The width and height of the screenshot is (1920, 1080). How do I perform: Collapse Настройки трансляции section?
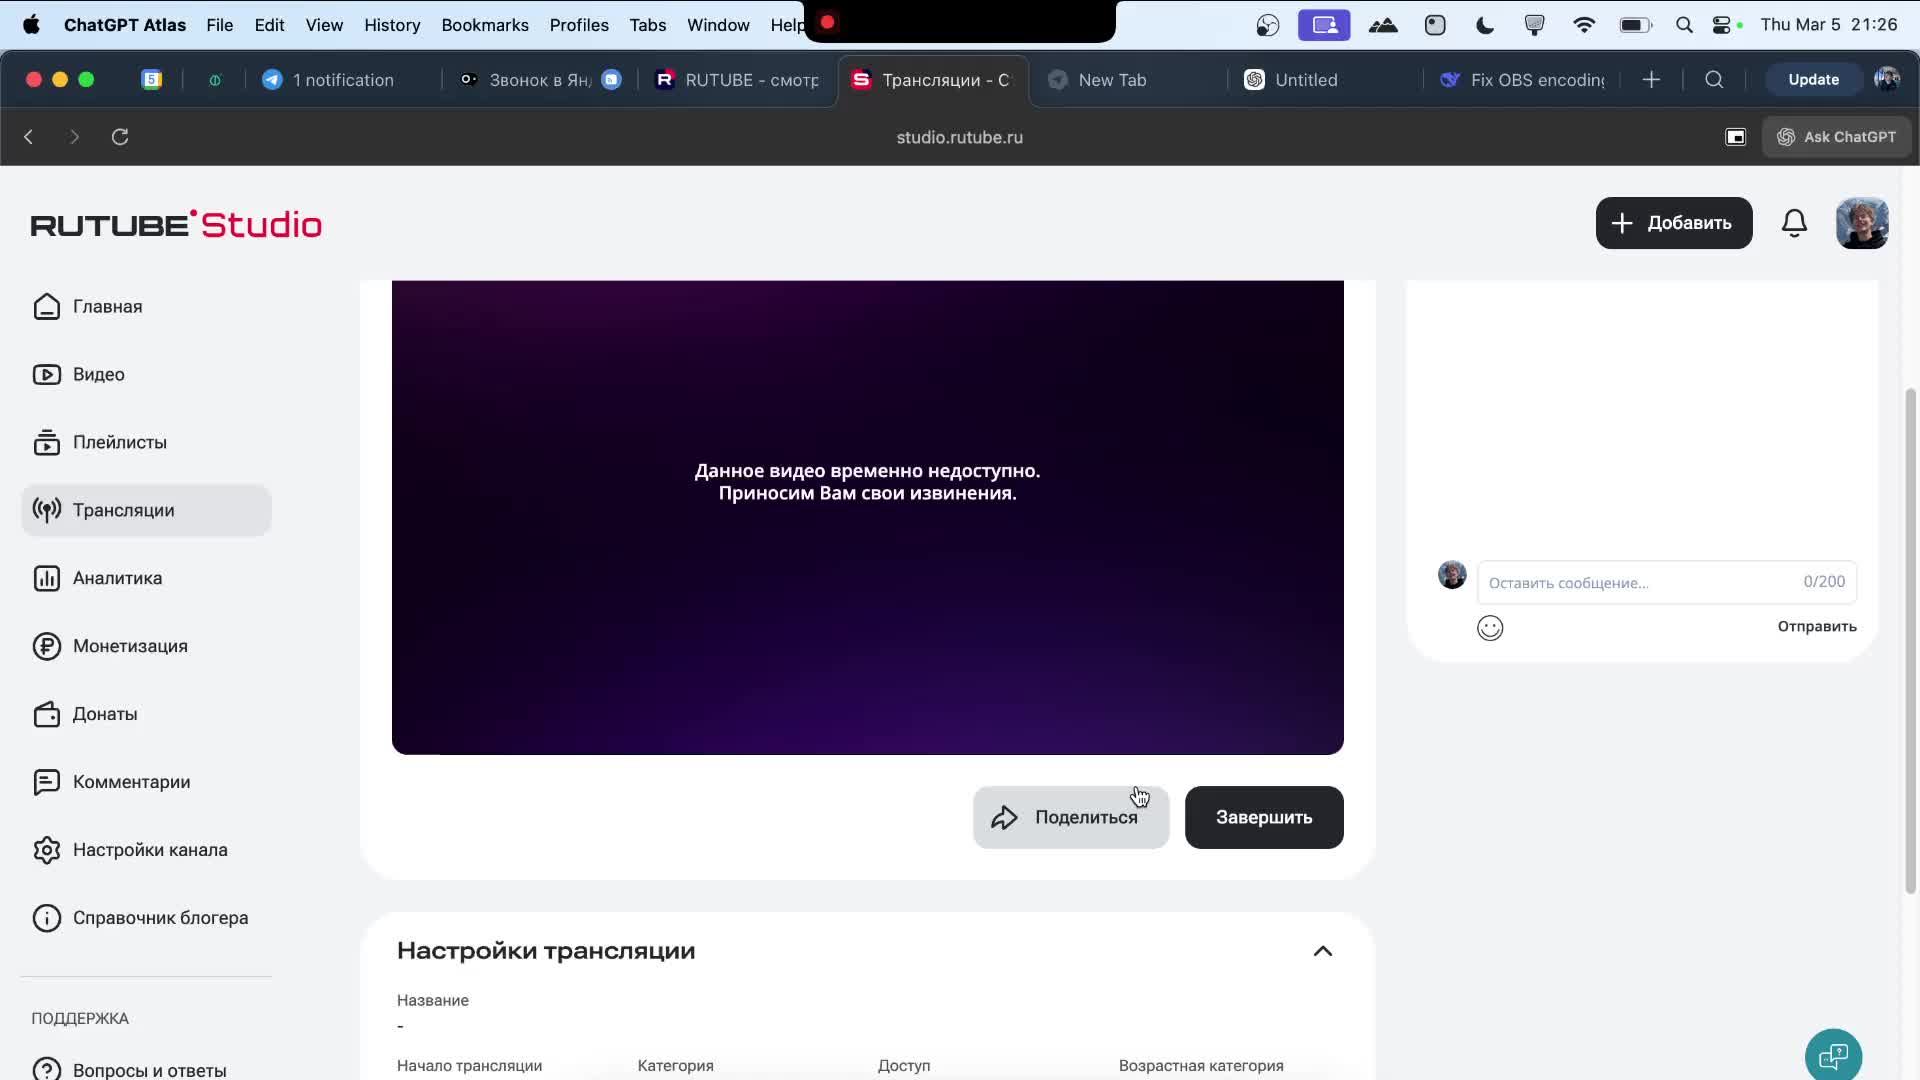click(1322, 951)
